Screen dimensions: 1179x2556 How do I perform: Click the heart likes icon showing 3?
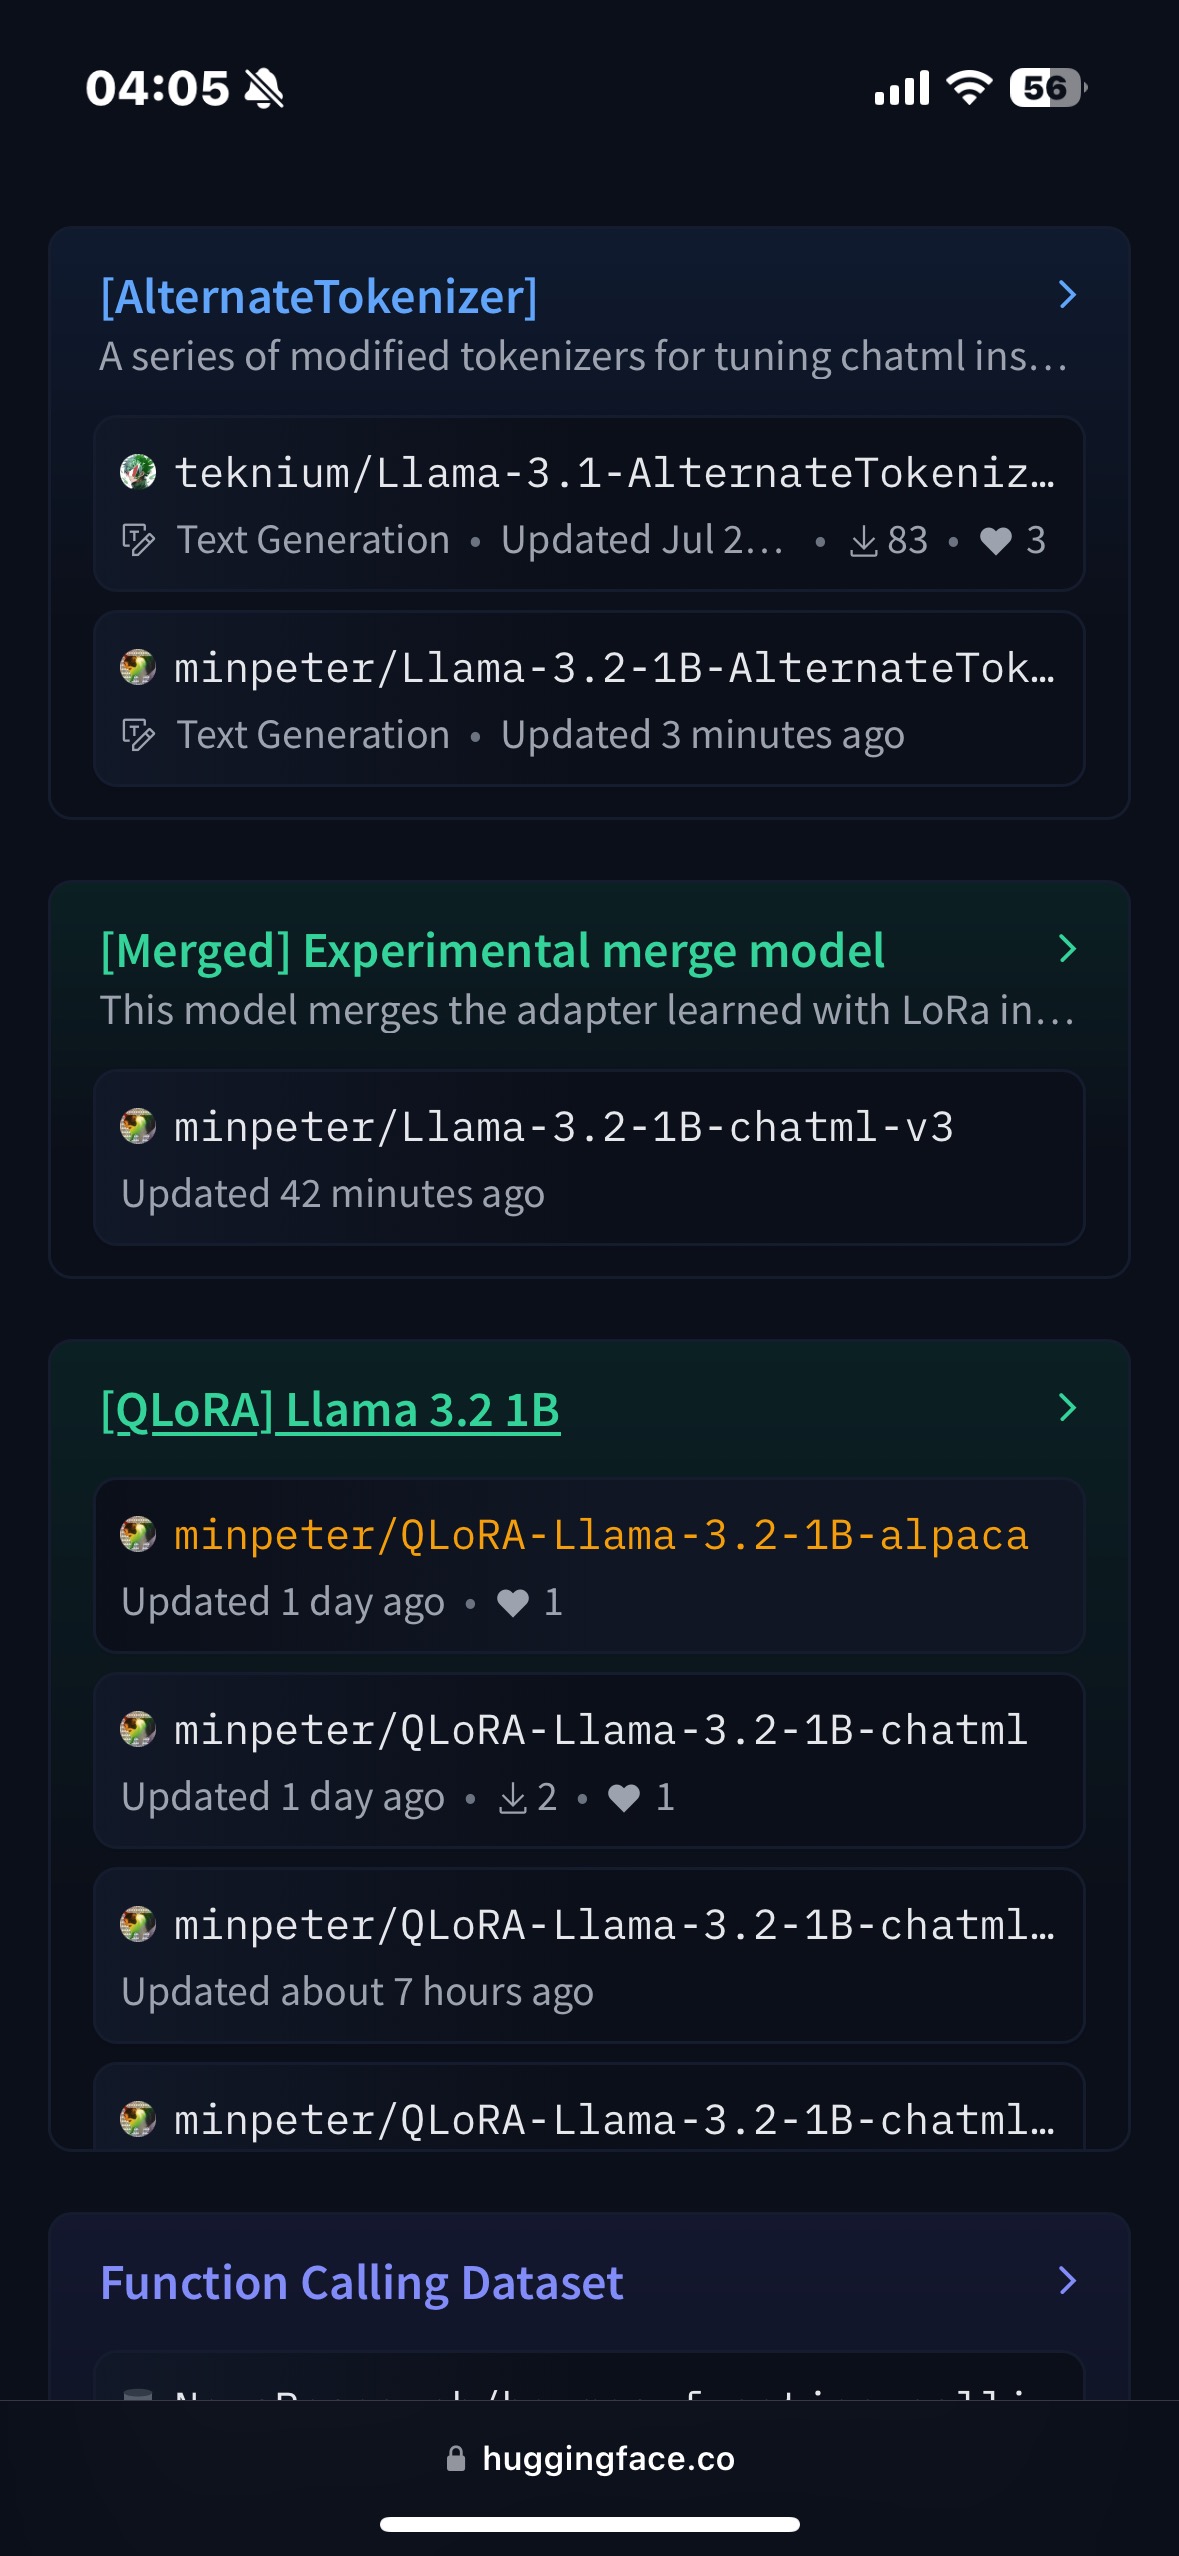coord(995,541)
